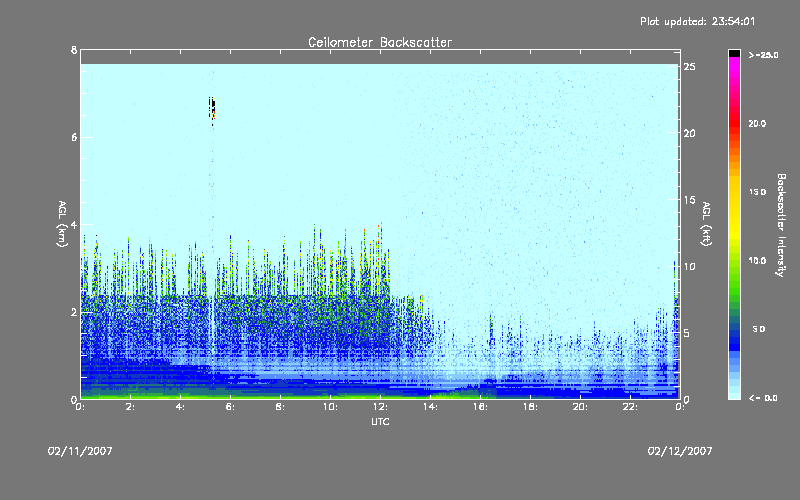
Task: Click the 6 km tick label on left axis
Action: tap(74, 137)
